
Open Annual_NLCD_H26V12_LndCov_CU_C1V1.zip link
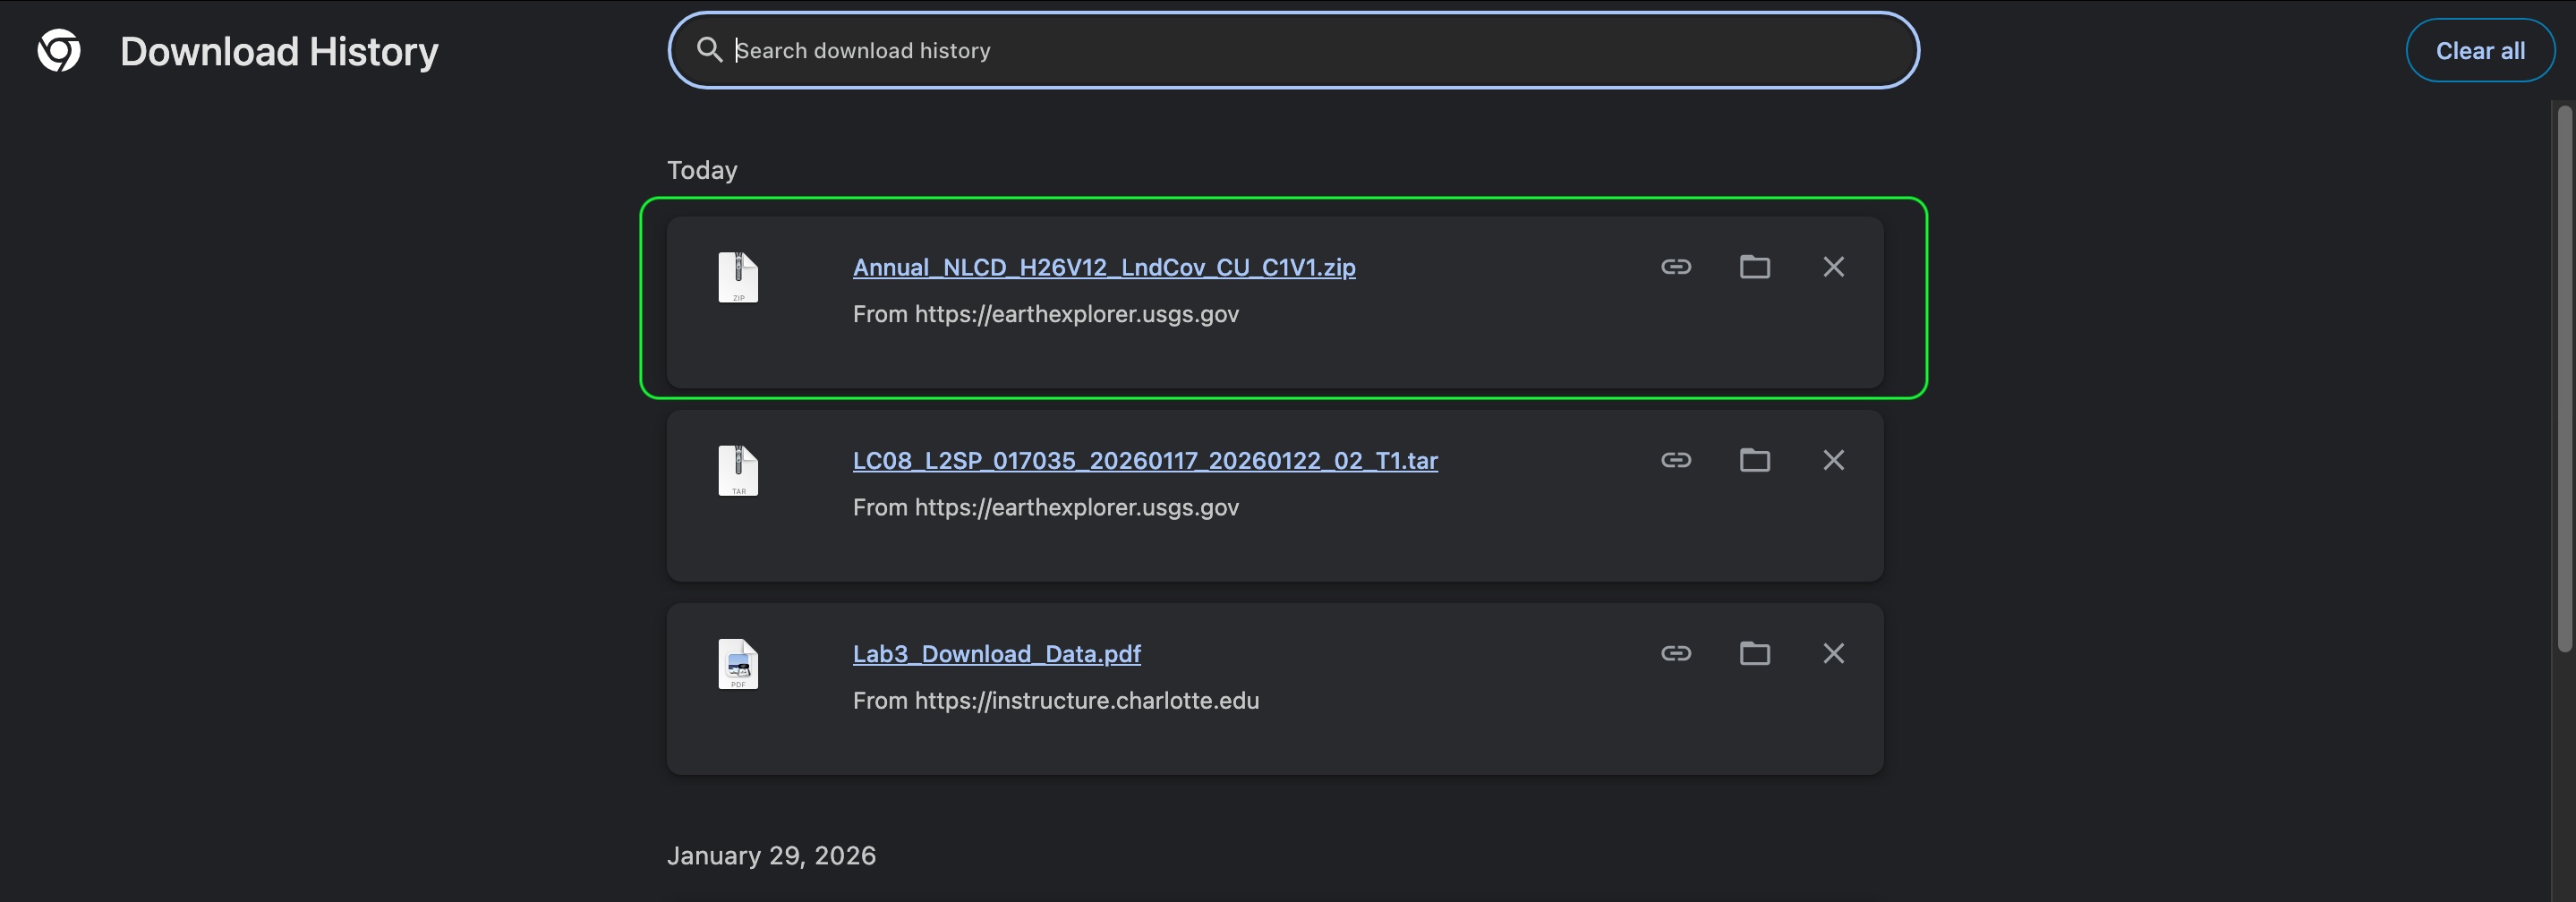pos(1103,267)
